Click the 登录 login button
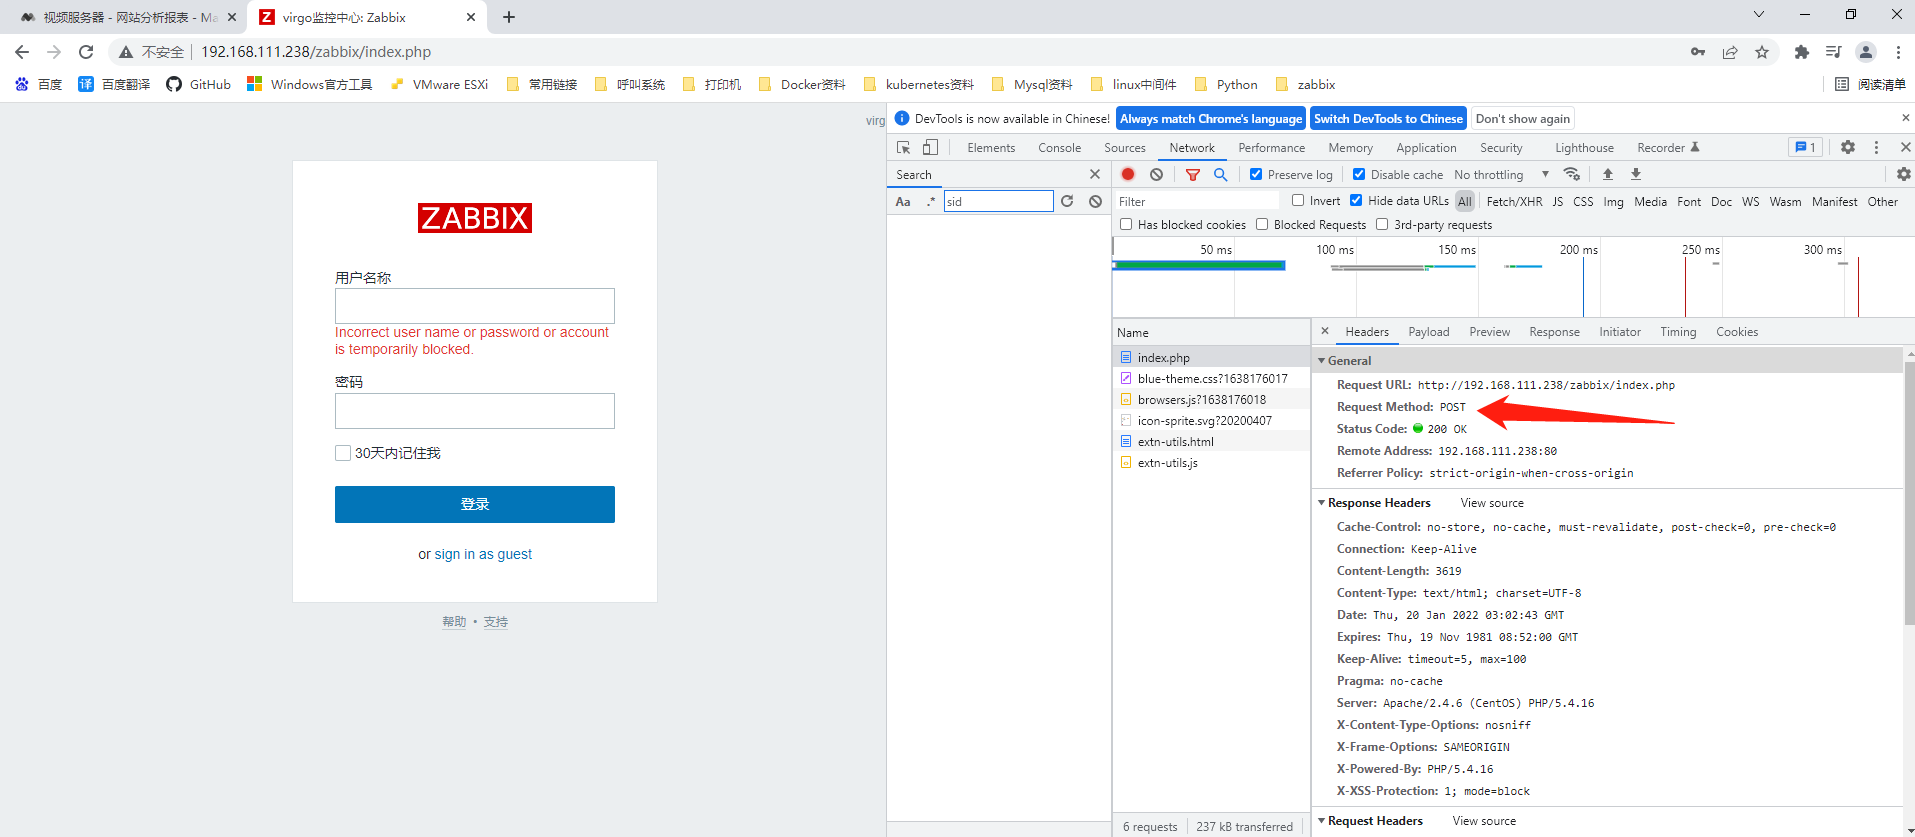Viewport: 1915px width, 837px height. [475, 504]
